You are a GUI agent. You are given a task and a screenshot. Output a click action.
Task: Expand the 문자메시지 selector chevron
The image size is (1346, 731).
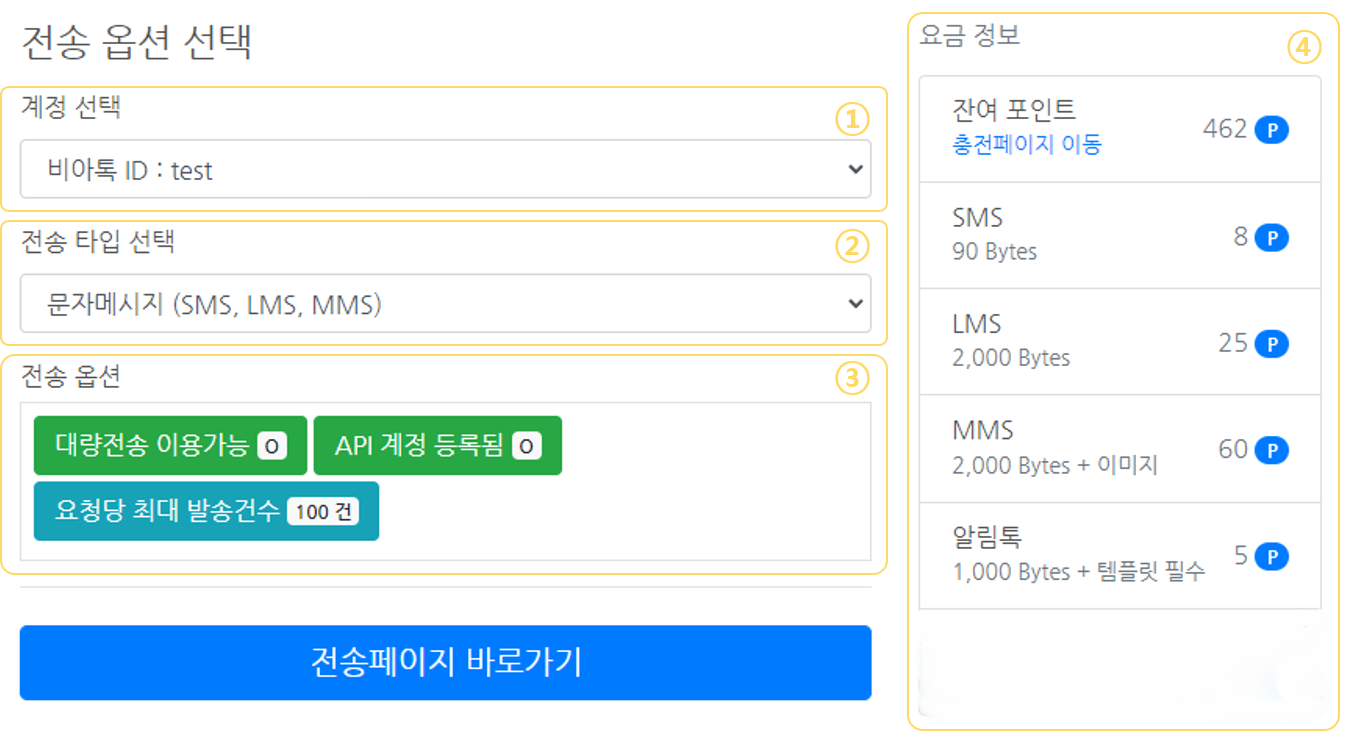855,303
